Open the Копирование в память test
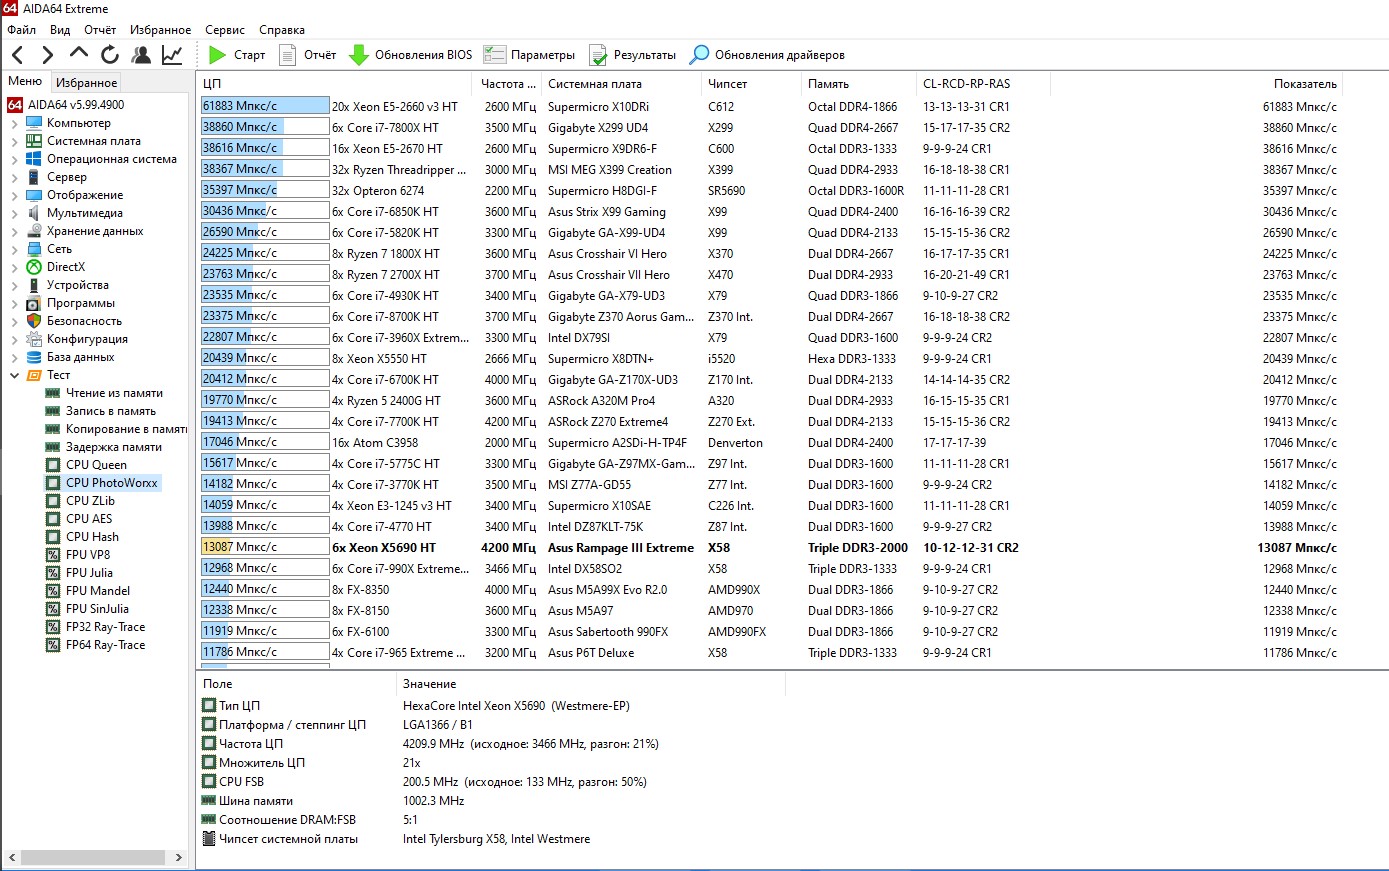 click(116, 429)
